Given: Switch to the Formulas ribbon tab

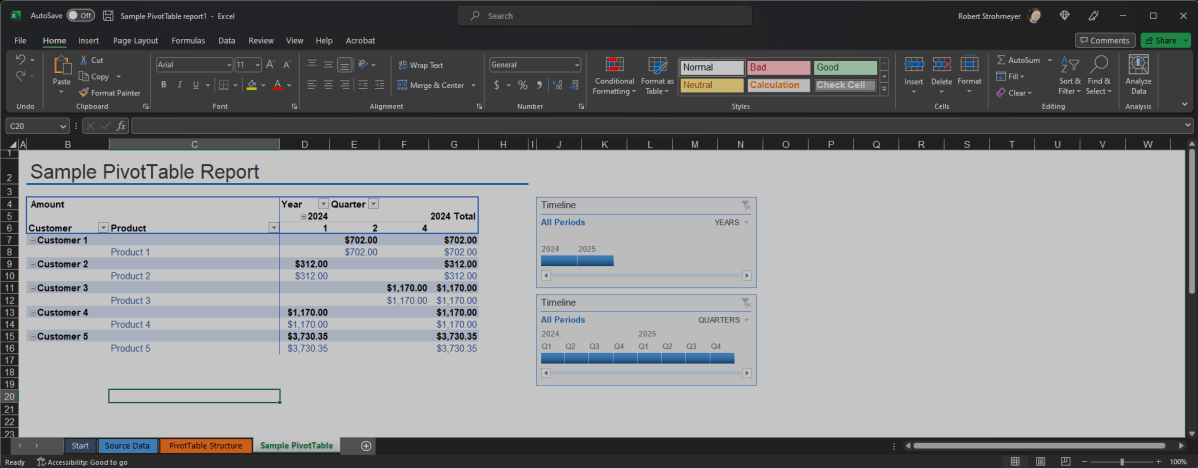Looking at the screenshot, I should tap(188, 40).
